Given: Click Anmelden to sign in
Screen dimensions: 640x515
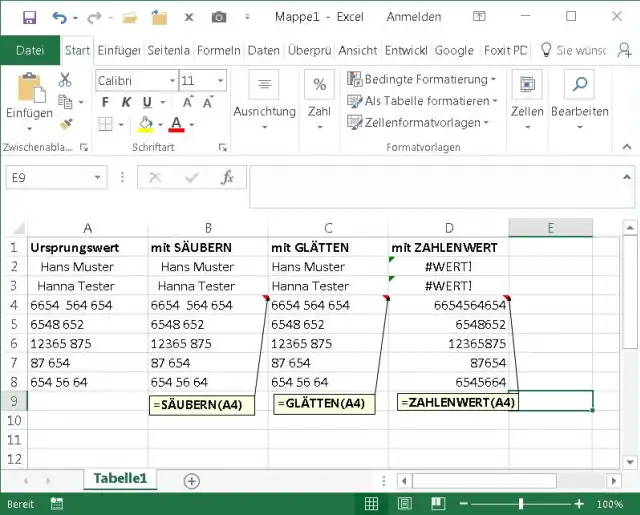Looking at the screenshot, I should (414, 17).
